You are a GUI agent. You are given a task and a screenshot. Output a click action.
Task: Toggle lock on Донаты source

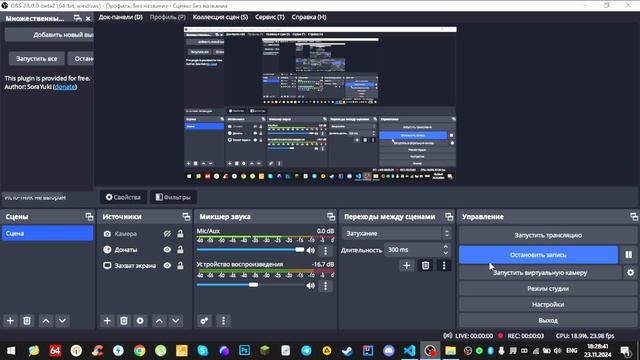click(180, 249)
